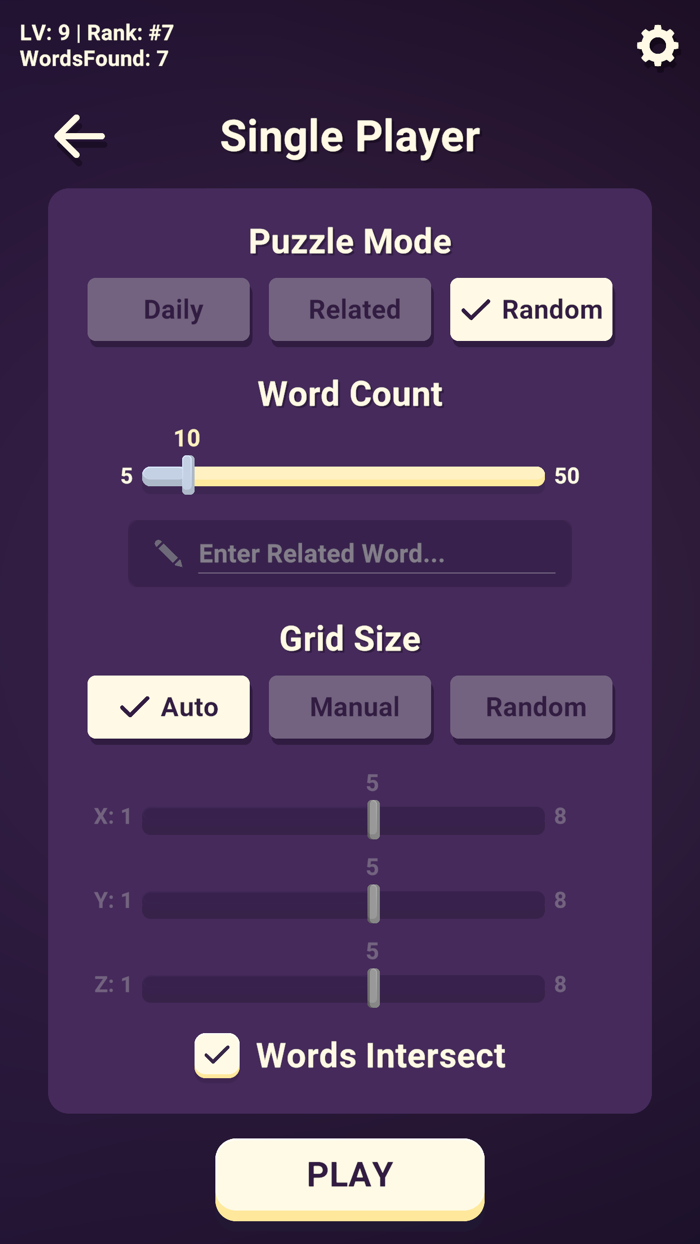Click the checkmark inside the Random mode button
The height and width of the screenshot is (1244, 700).
pos(474,310)
